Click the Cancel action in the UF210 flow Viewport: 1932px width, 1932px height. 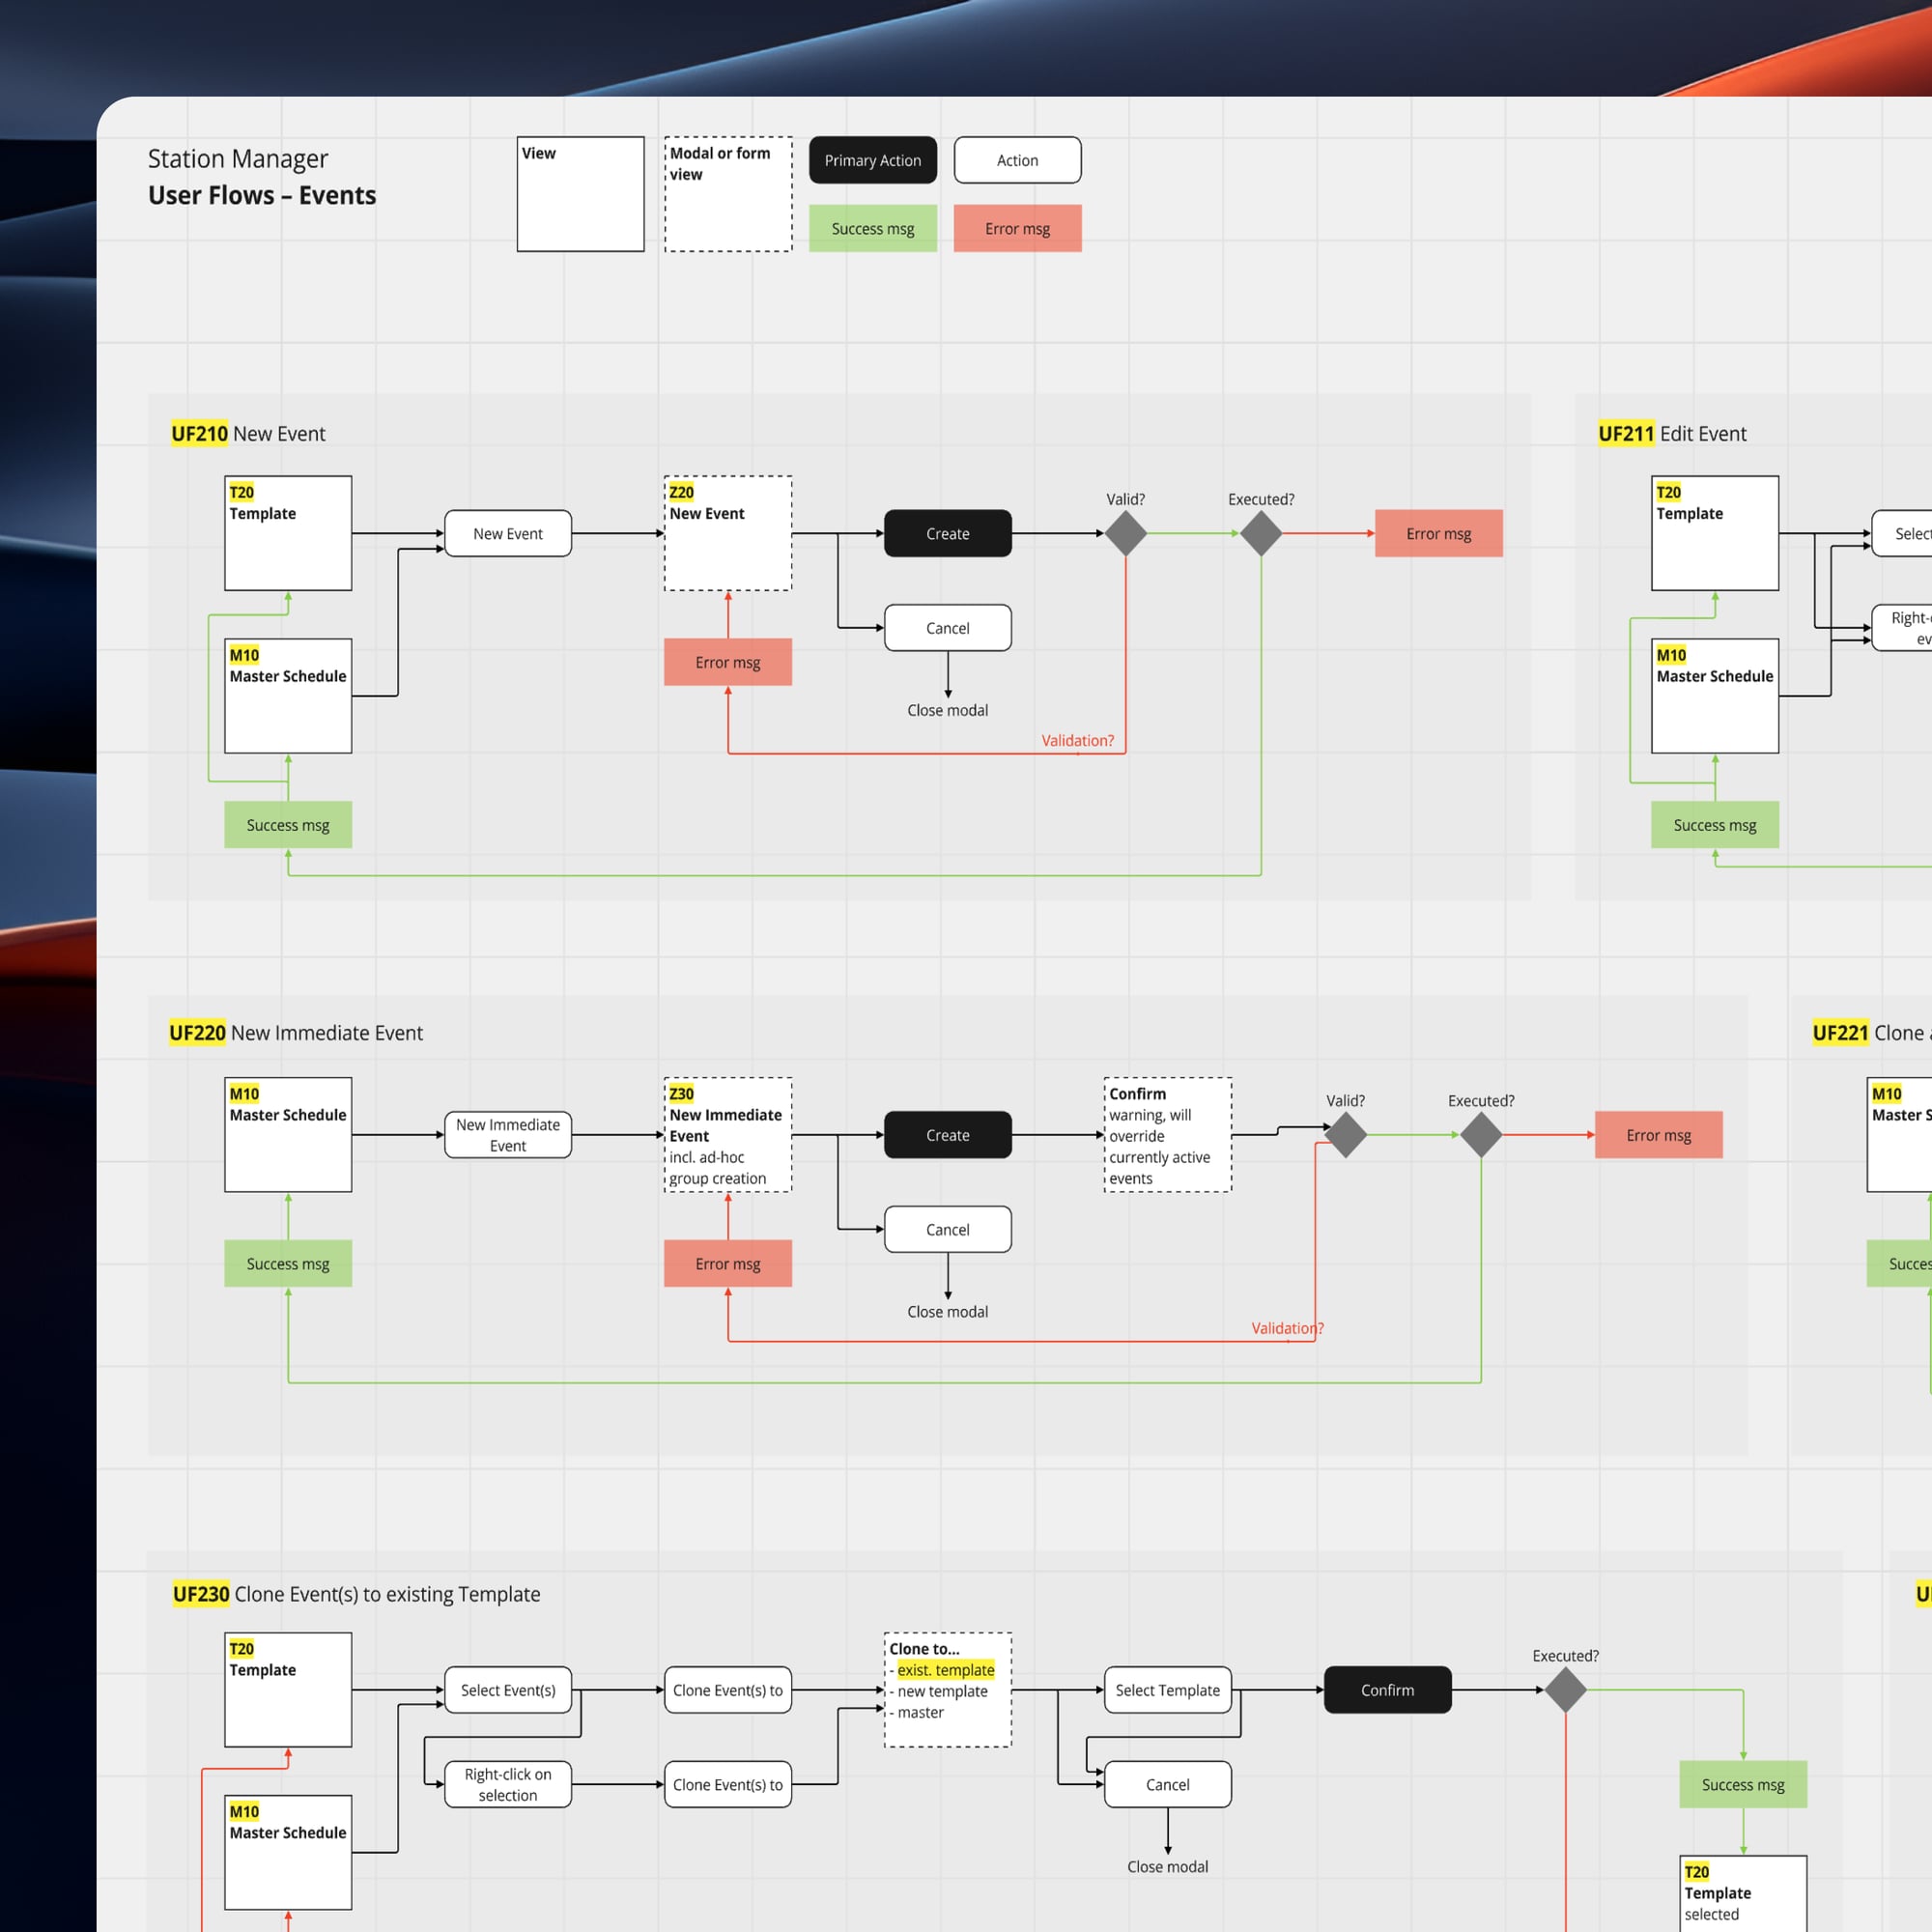[947, 628]
